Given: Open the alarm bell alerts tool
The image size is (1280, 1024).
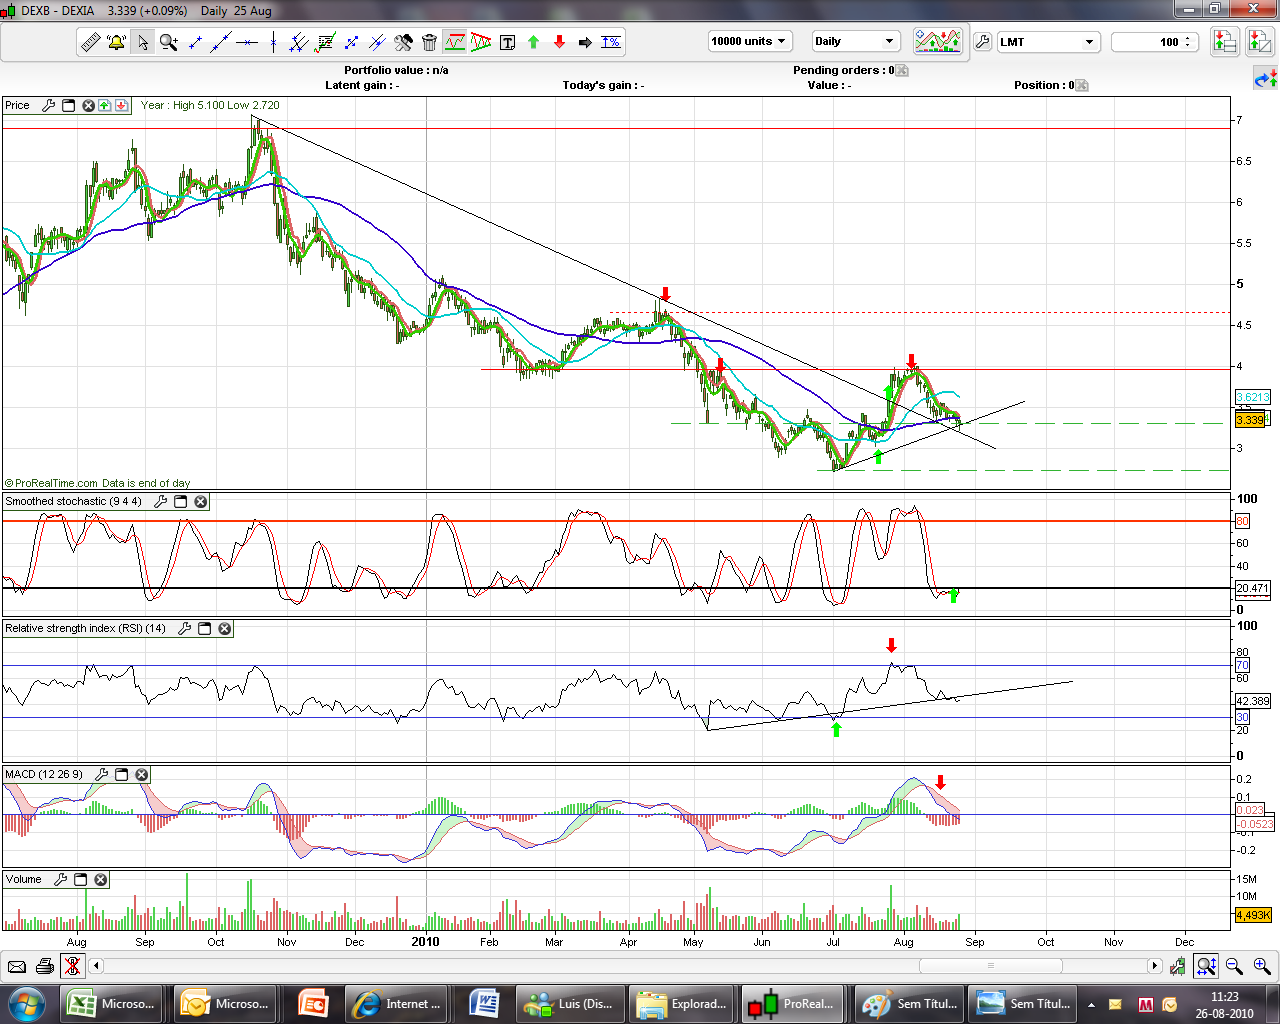Looking at the screenshot, I should coord(116,42).
